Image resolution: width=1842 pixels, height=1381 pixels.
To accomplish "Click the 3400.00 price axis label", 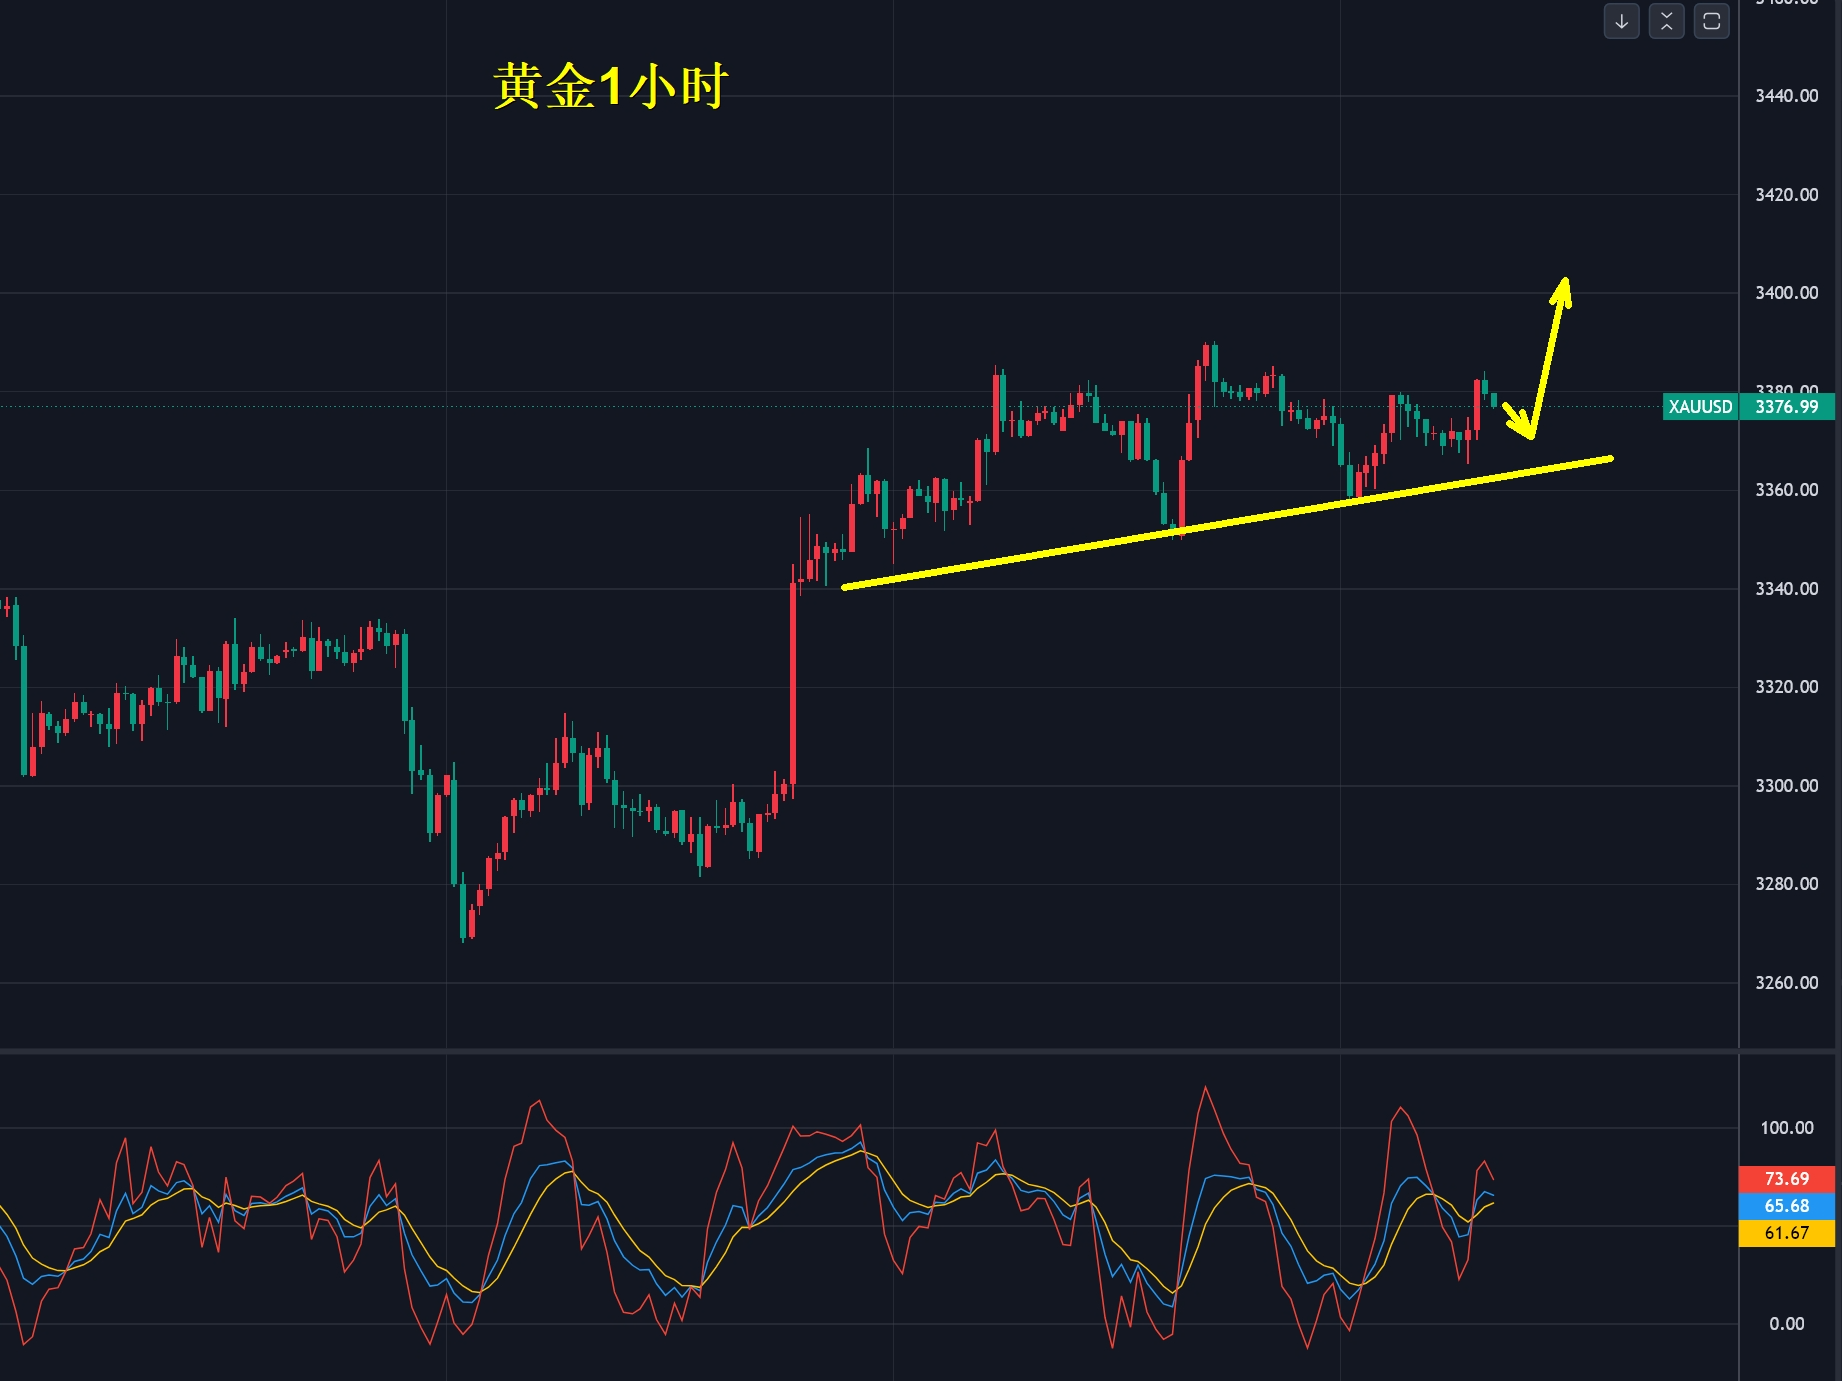I will pos(1787,293).
